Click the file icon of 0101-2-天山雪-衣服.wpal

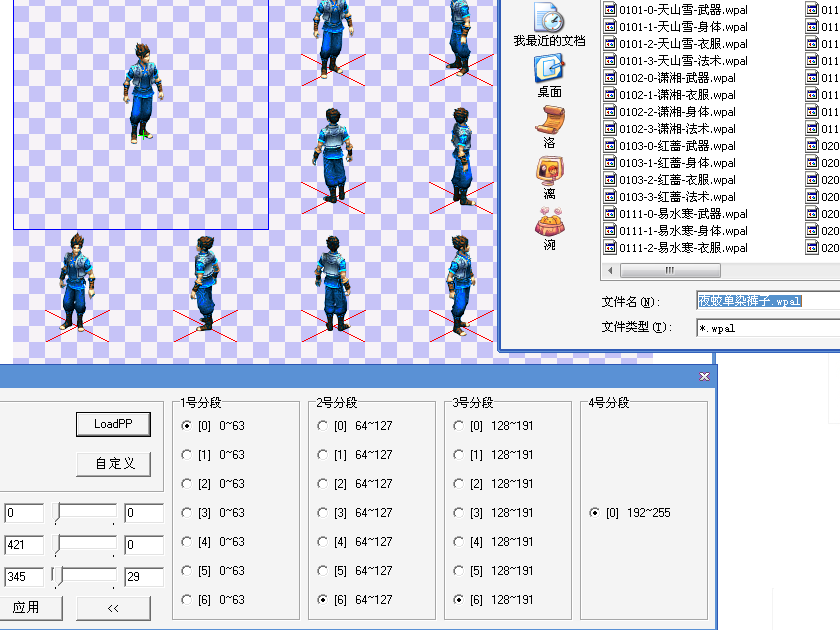(x=610, y=44)
